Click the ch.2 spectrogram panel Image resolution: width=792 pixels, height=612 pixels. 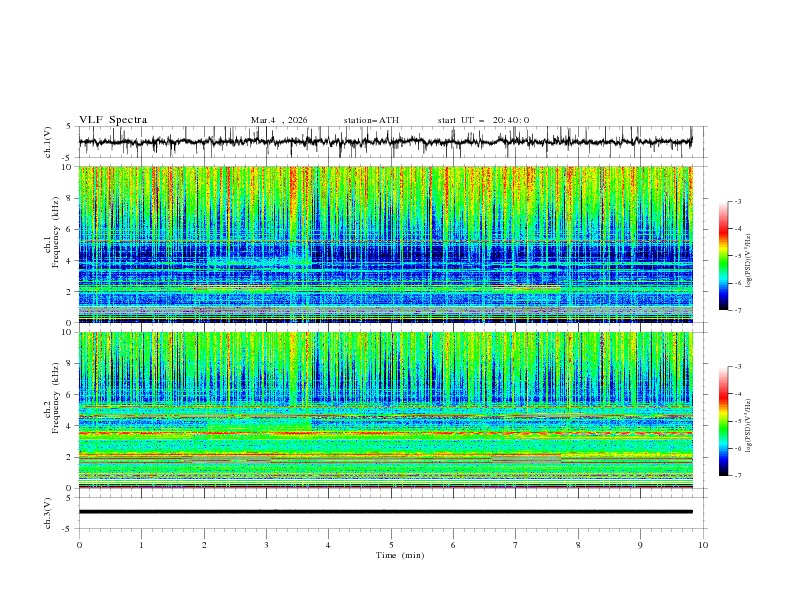click(385, 410)
